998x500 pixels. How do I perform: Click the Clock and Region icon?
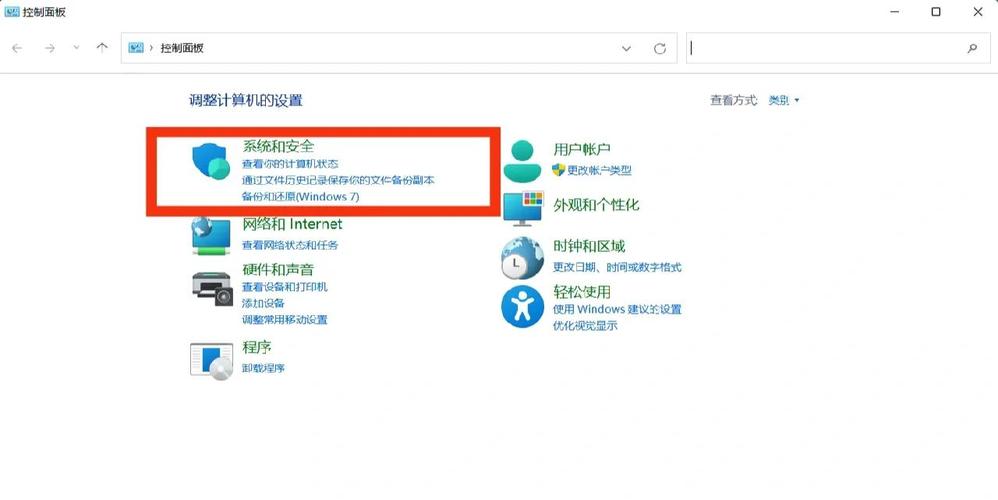click(x=522, y=257)
